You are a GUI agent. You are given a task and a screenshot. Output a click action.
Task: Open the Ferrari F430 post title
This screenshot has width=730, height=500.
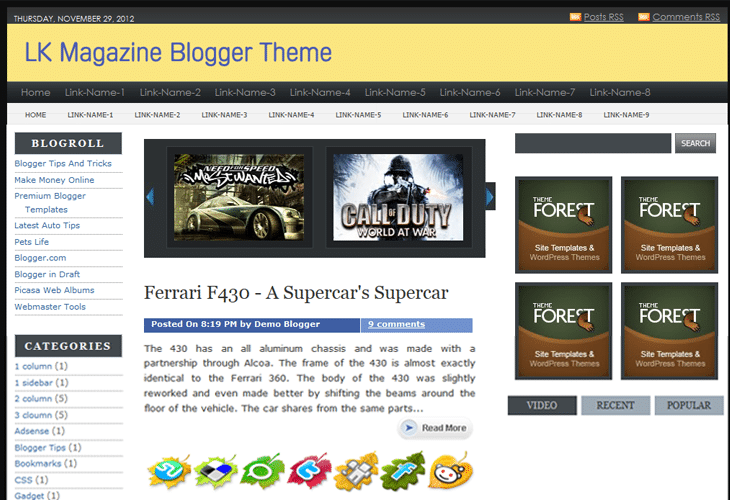[x=296, y=293]
